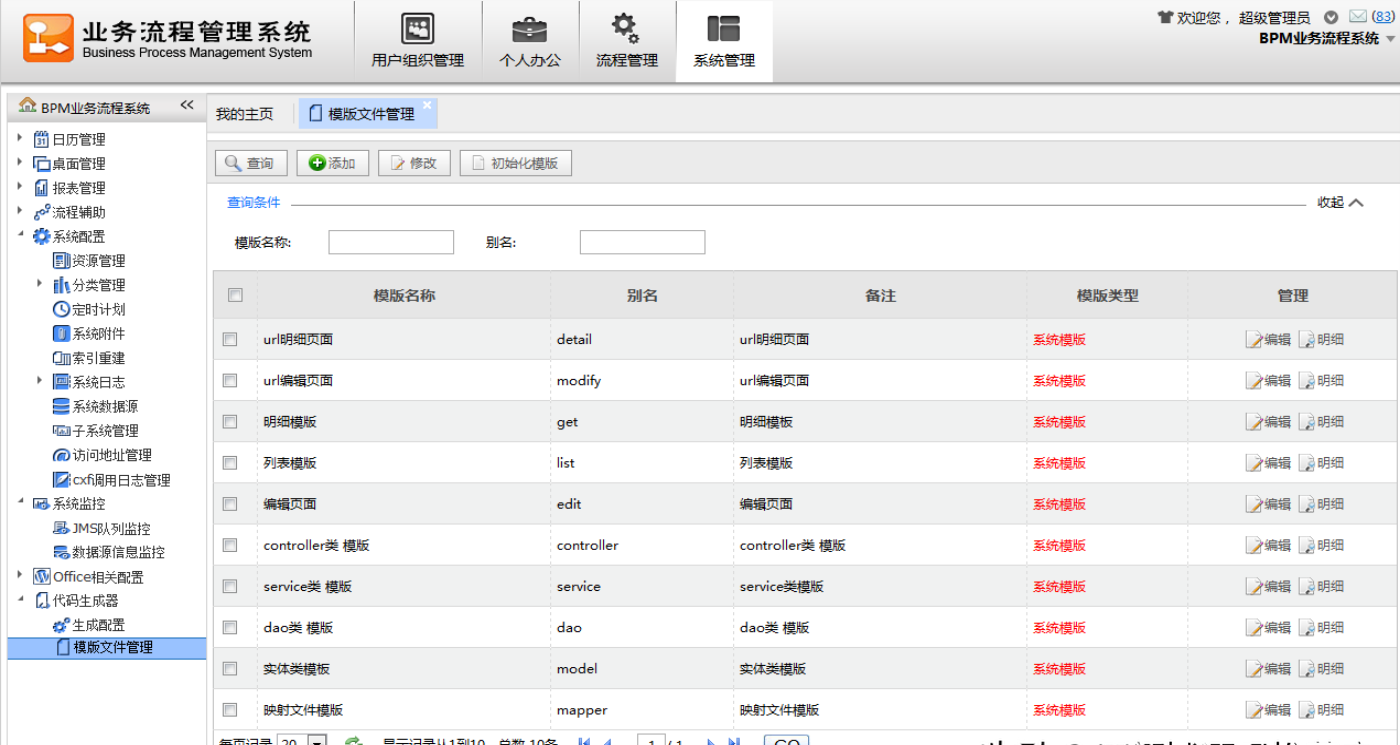The height and width of the screenshot is (745, 1400).
Task: Check the url编辑页面 row checkbox
Action: coord(230,380)
